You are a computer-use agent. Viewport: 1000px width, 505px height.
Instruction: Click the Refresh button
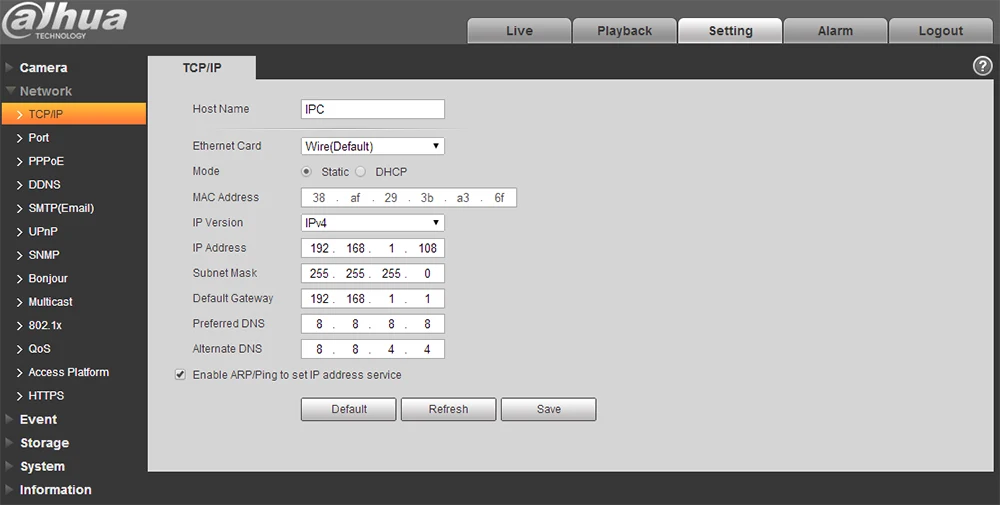(x=448, y=409)
